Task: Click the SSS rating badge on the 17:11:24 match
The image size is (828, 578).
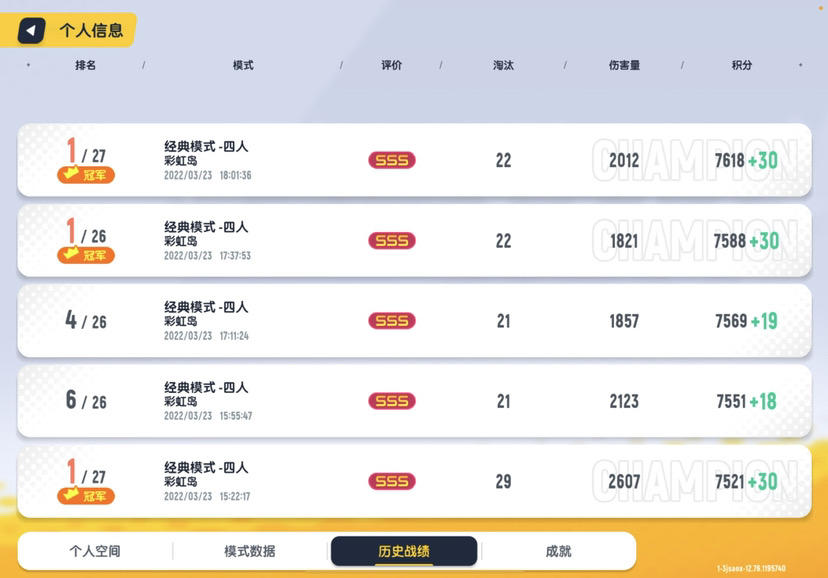Action: point(392,320)
